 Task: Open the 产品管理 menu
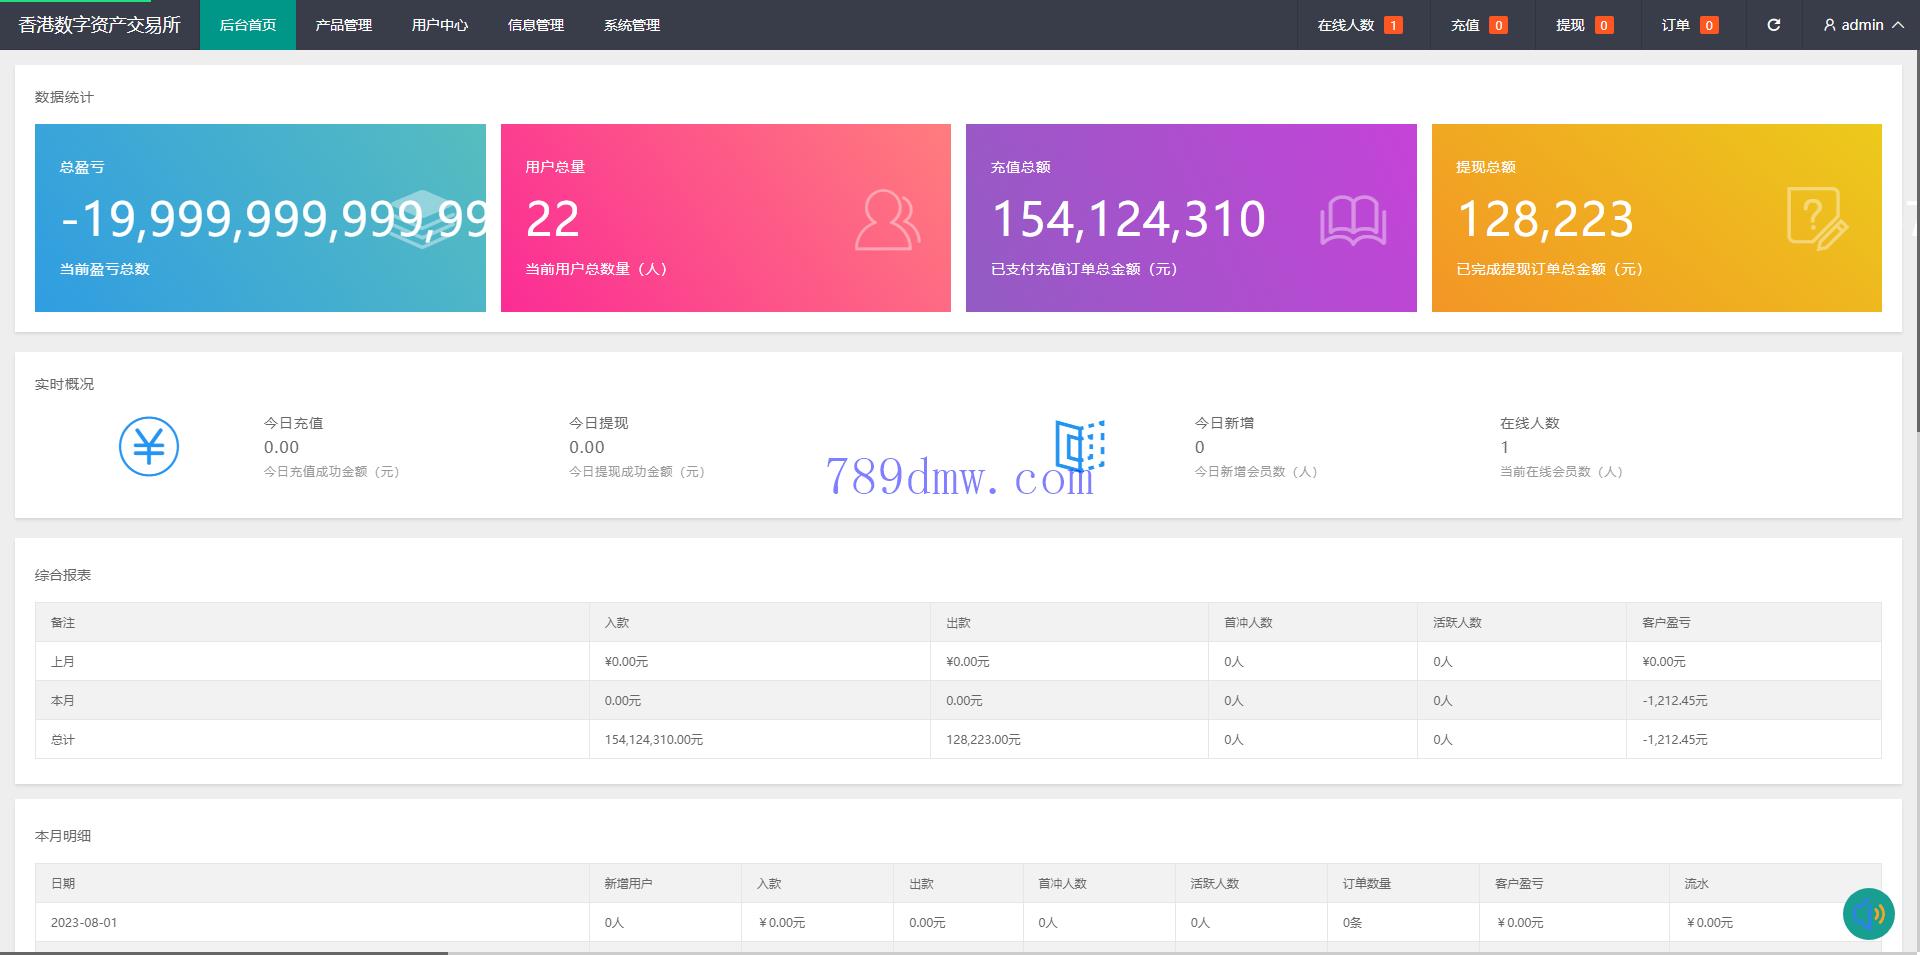[344, 25]
